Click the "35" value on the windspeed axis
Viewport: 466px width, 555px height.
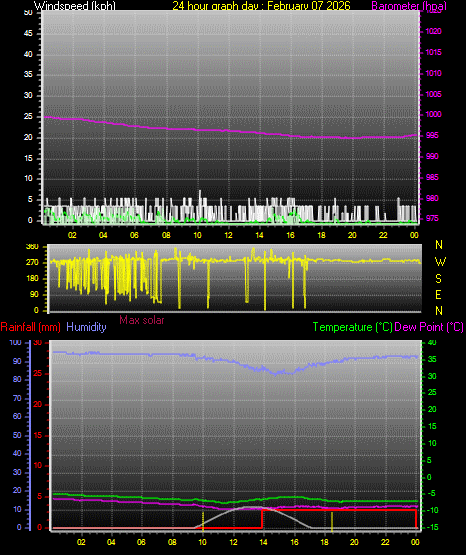pyautogui.click(x=28, y=75)
